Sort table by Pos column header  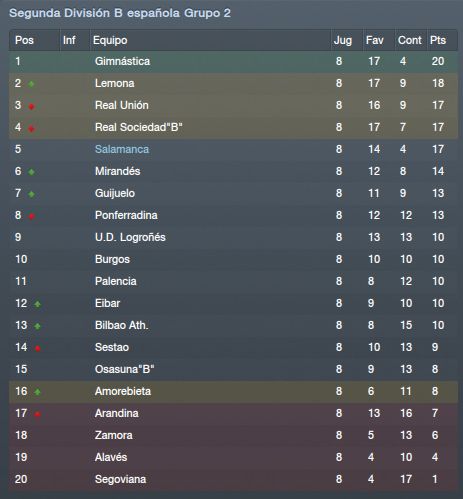click(24, 40)
